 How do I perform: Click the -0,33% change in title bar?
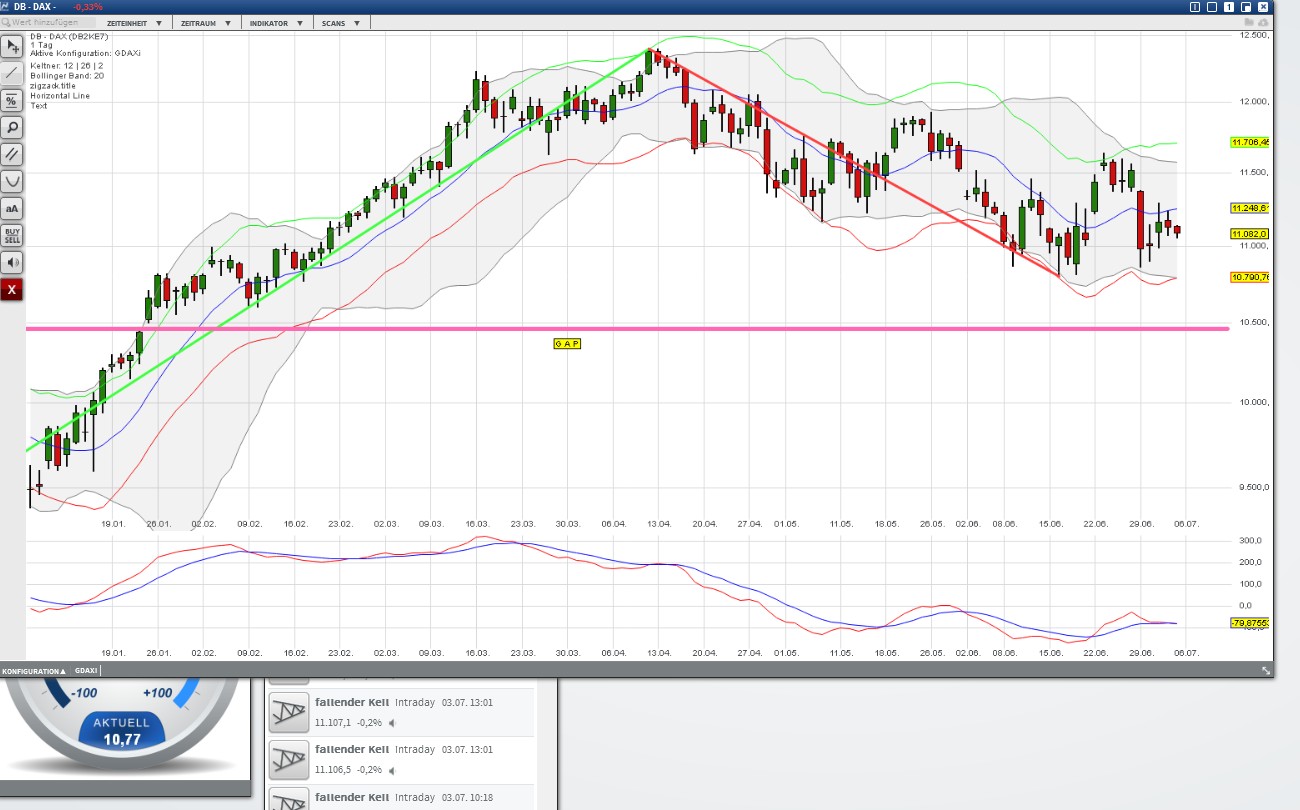click(90, 7)
